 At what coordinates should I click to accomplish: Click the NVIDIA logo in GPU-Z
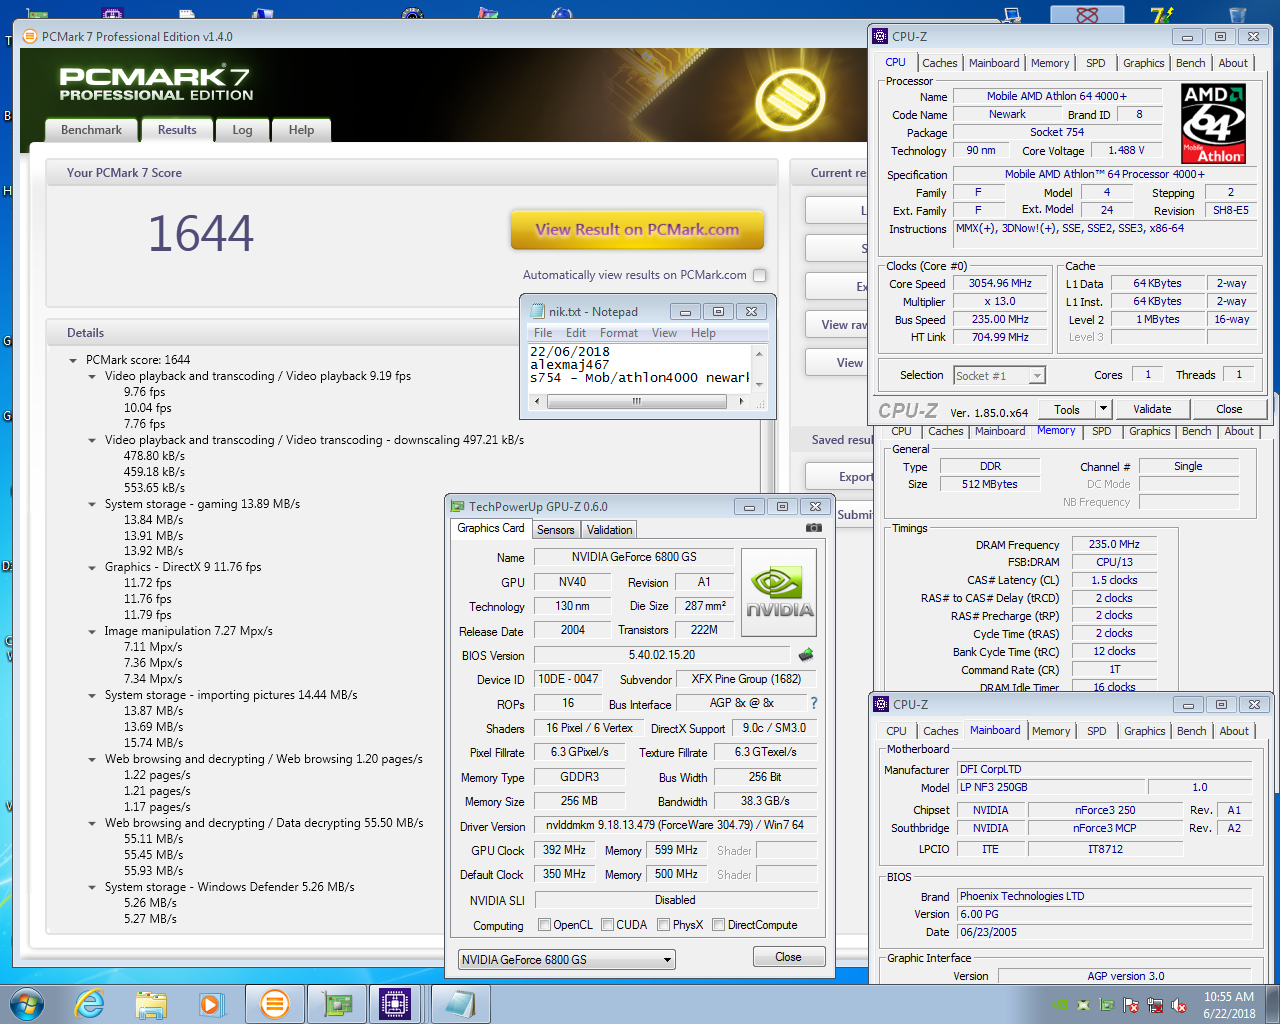[x=779, y=591]
